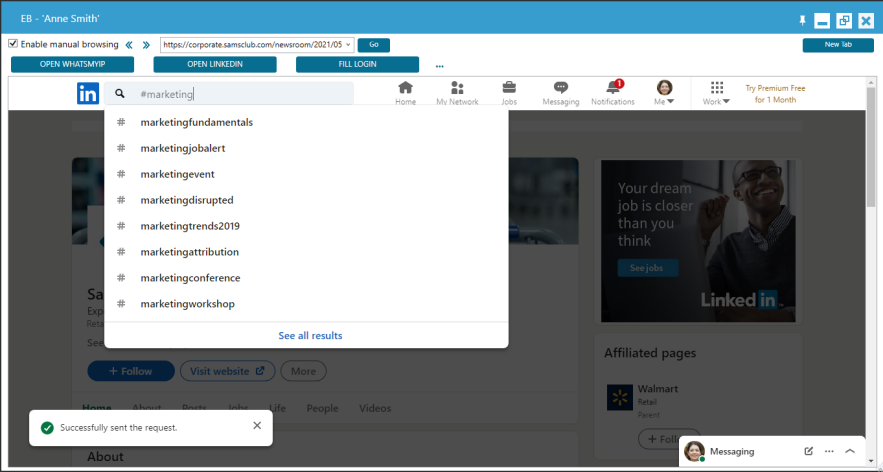Open the Notifications bell icon
This screenshot has width=883, height=472.
coord(613,88)
